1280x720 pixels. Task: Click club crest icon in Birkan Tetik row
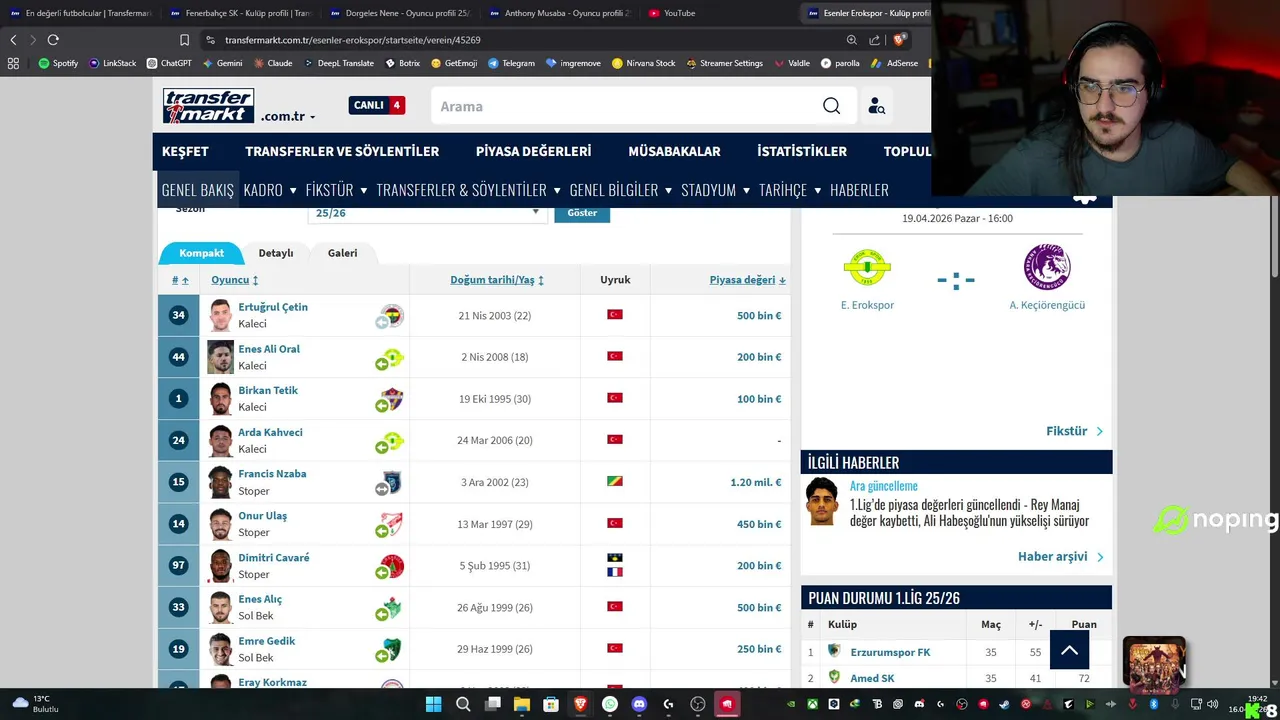[391, 399]
